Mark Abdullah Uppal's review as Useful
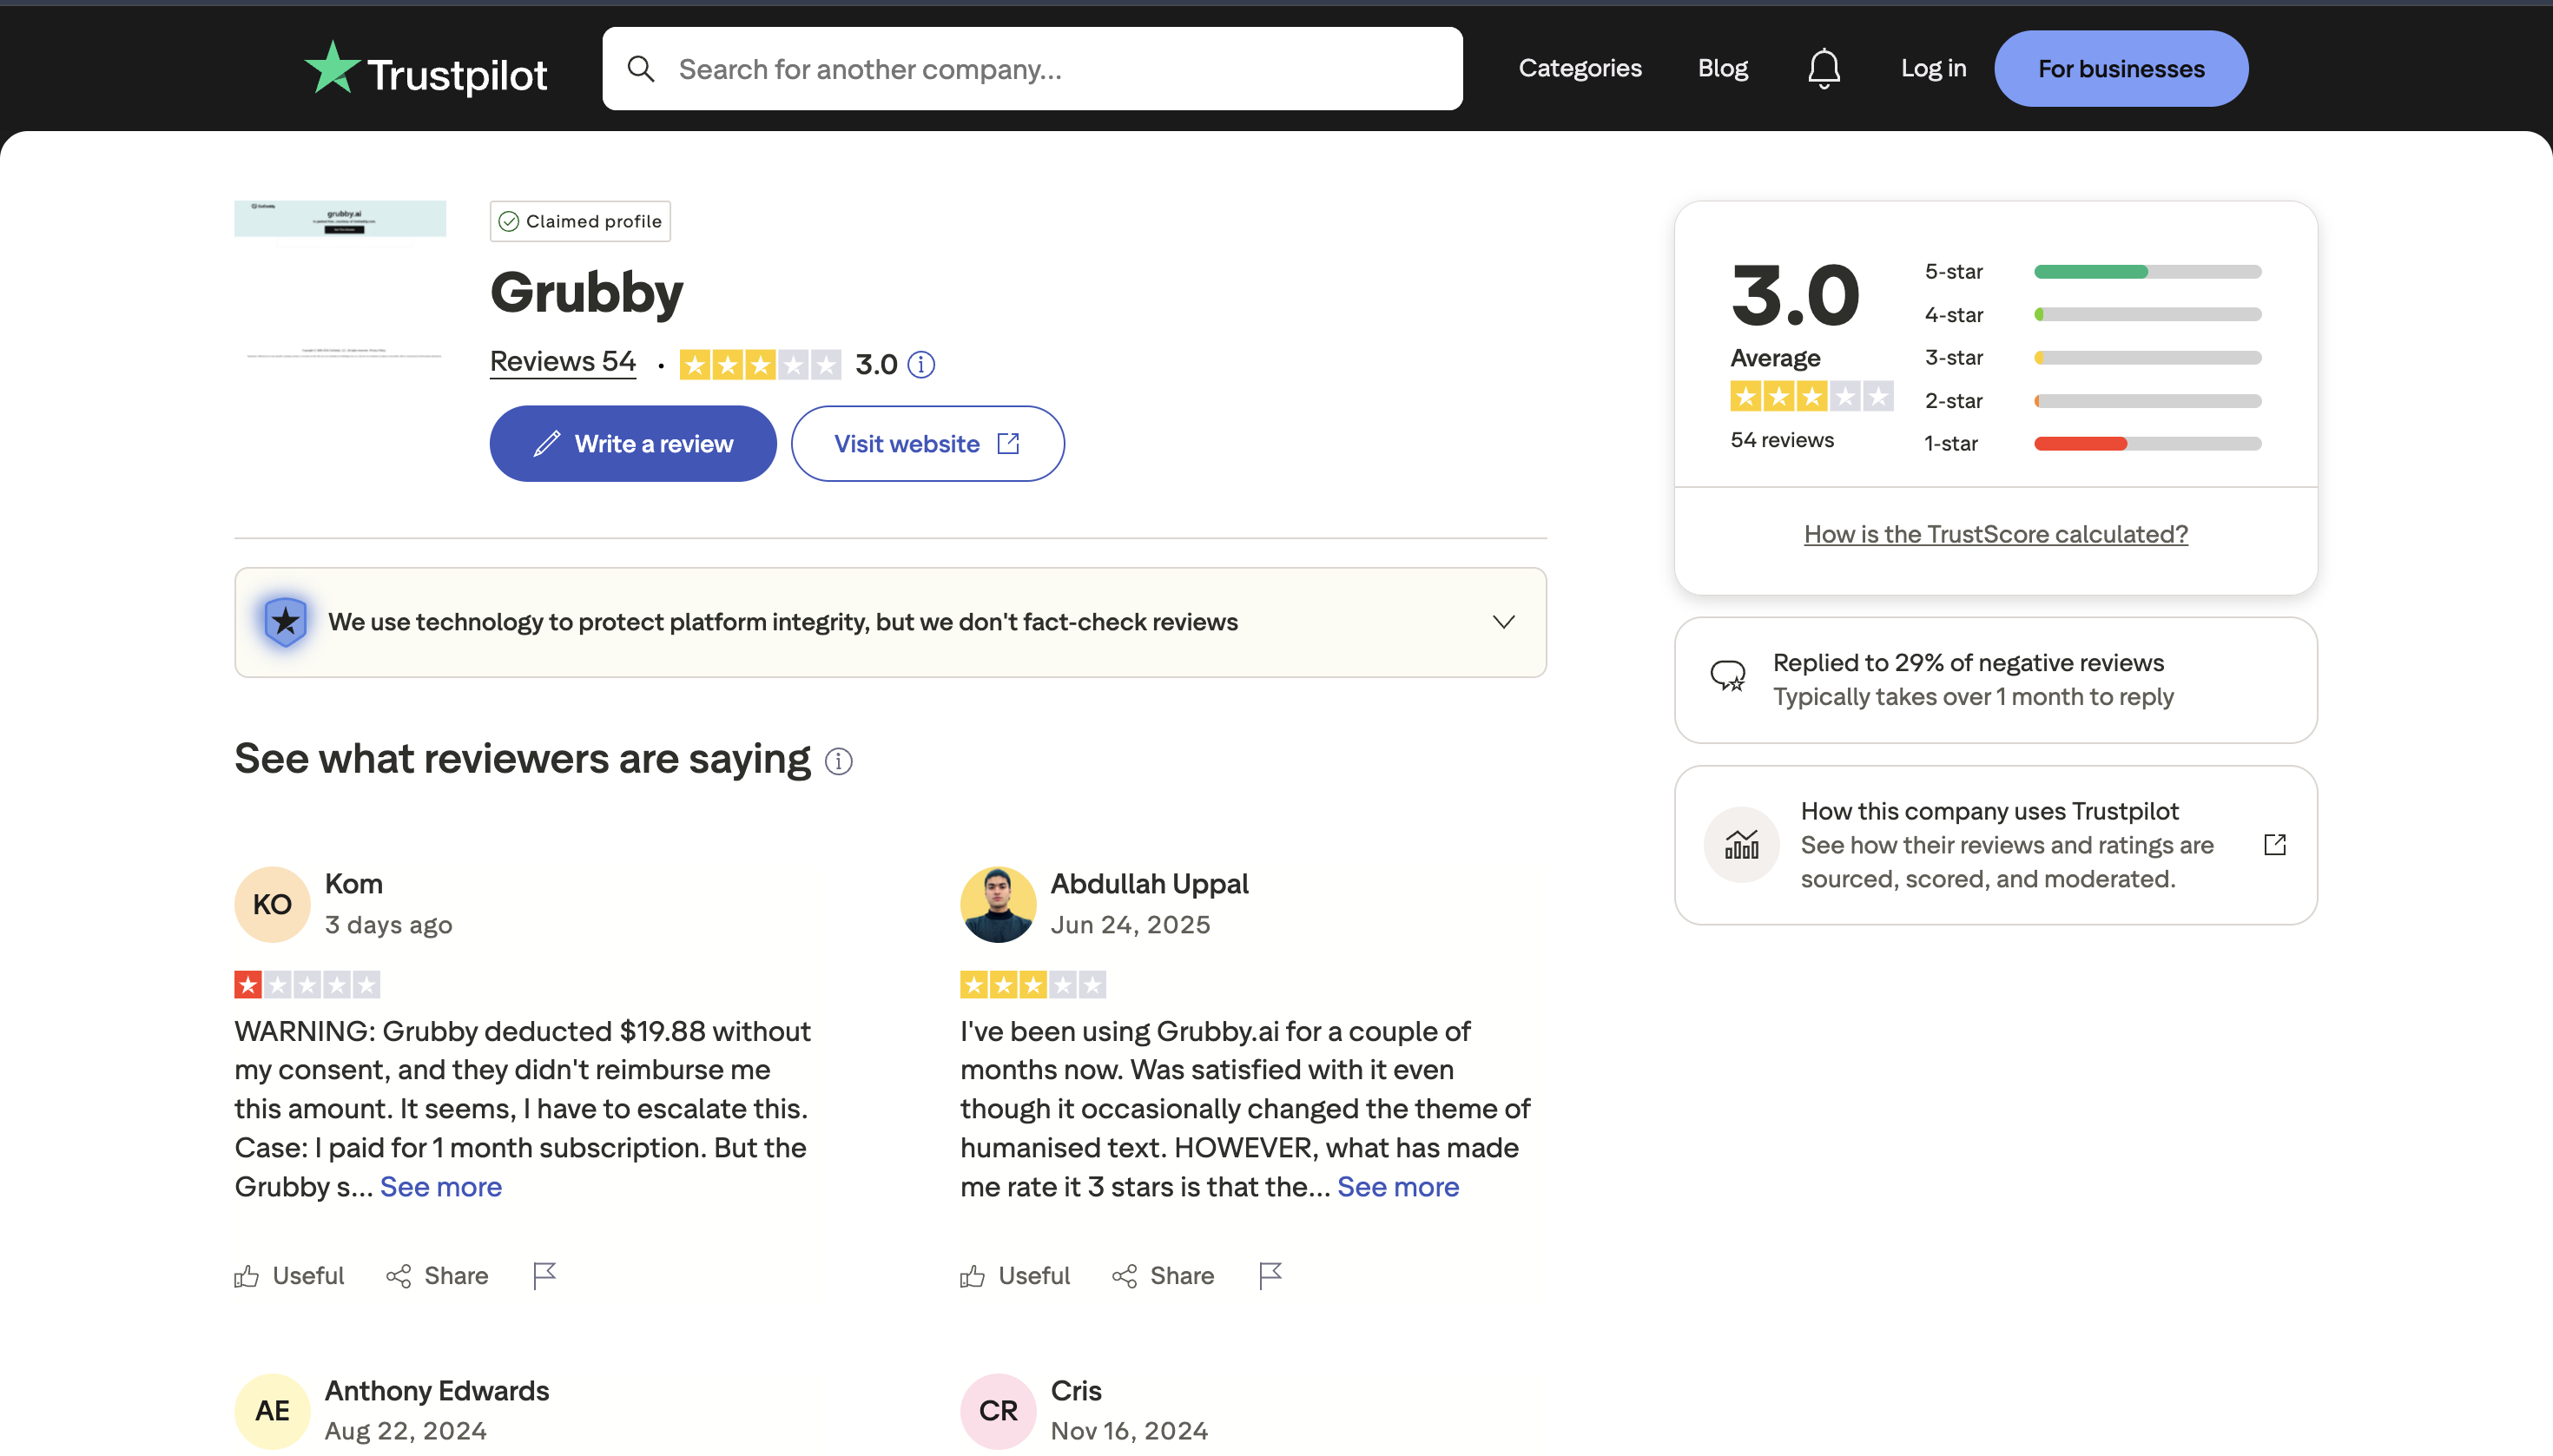2553x1456 pixels. click(1014, 1275)
